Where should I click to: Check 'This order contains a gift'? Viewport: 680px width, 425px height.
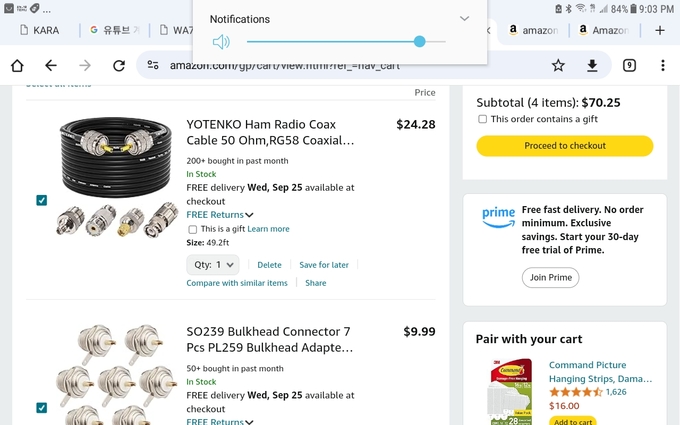482,119
